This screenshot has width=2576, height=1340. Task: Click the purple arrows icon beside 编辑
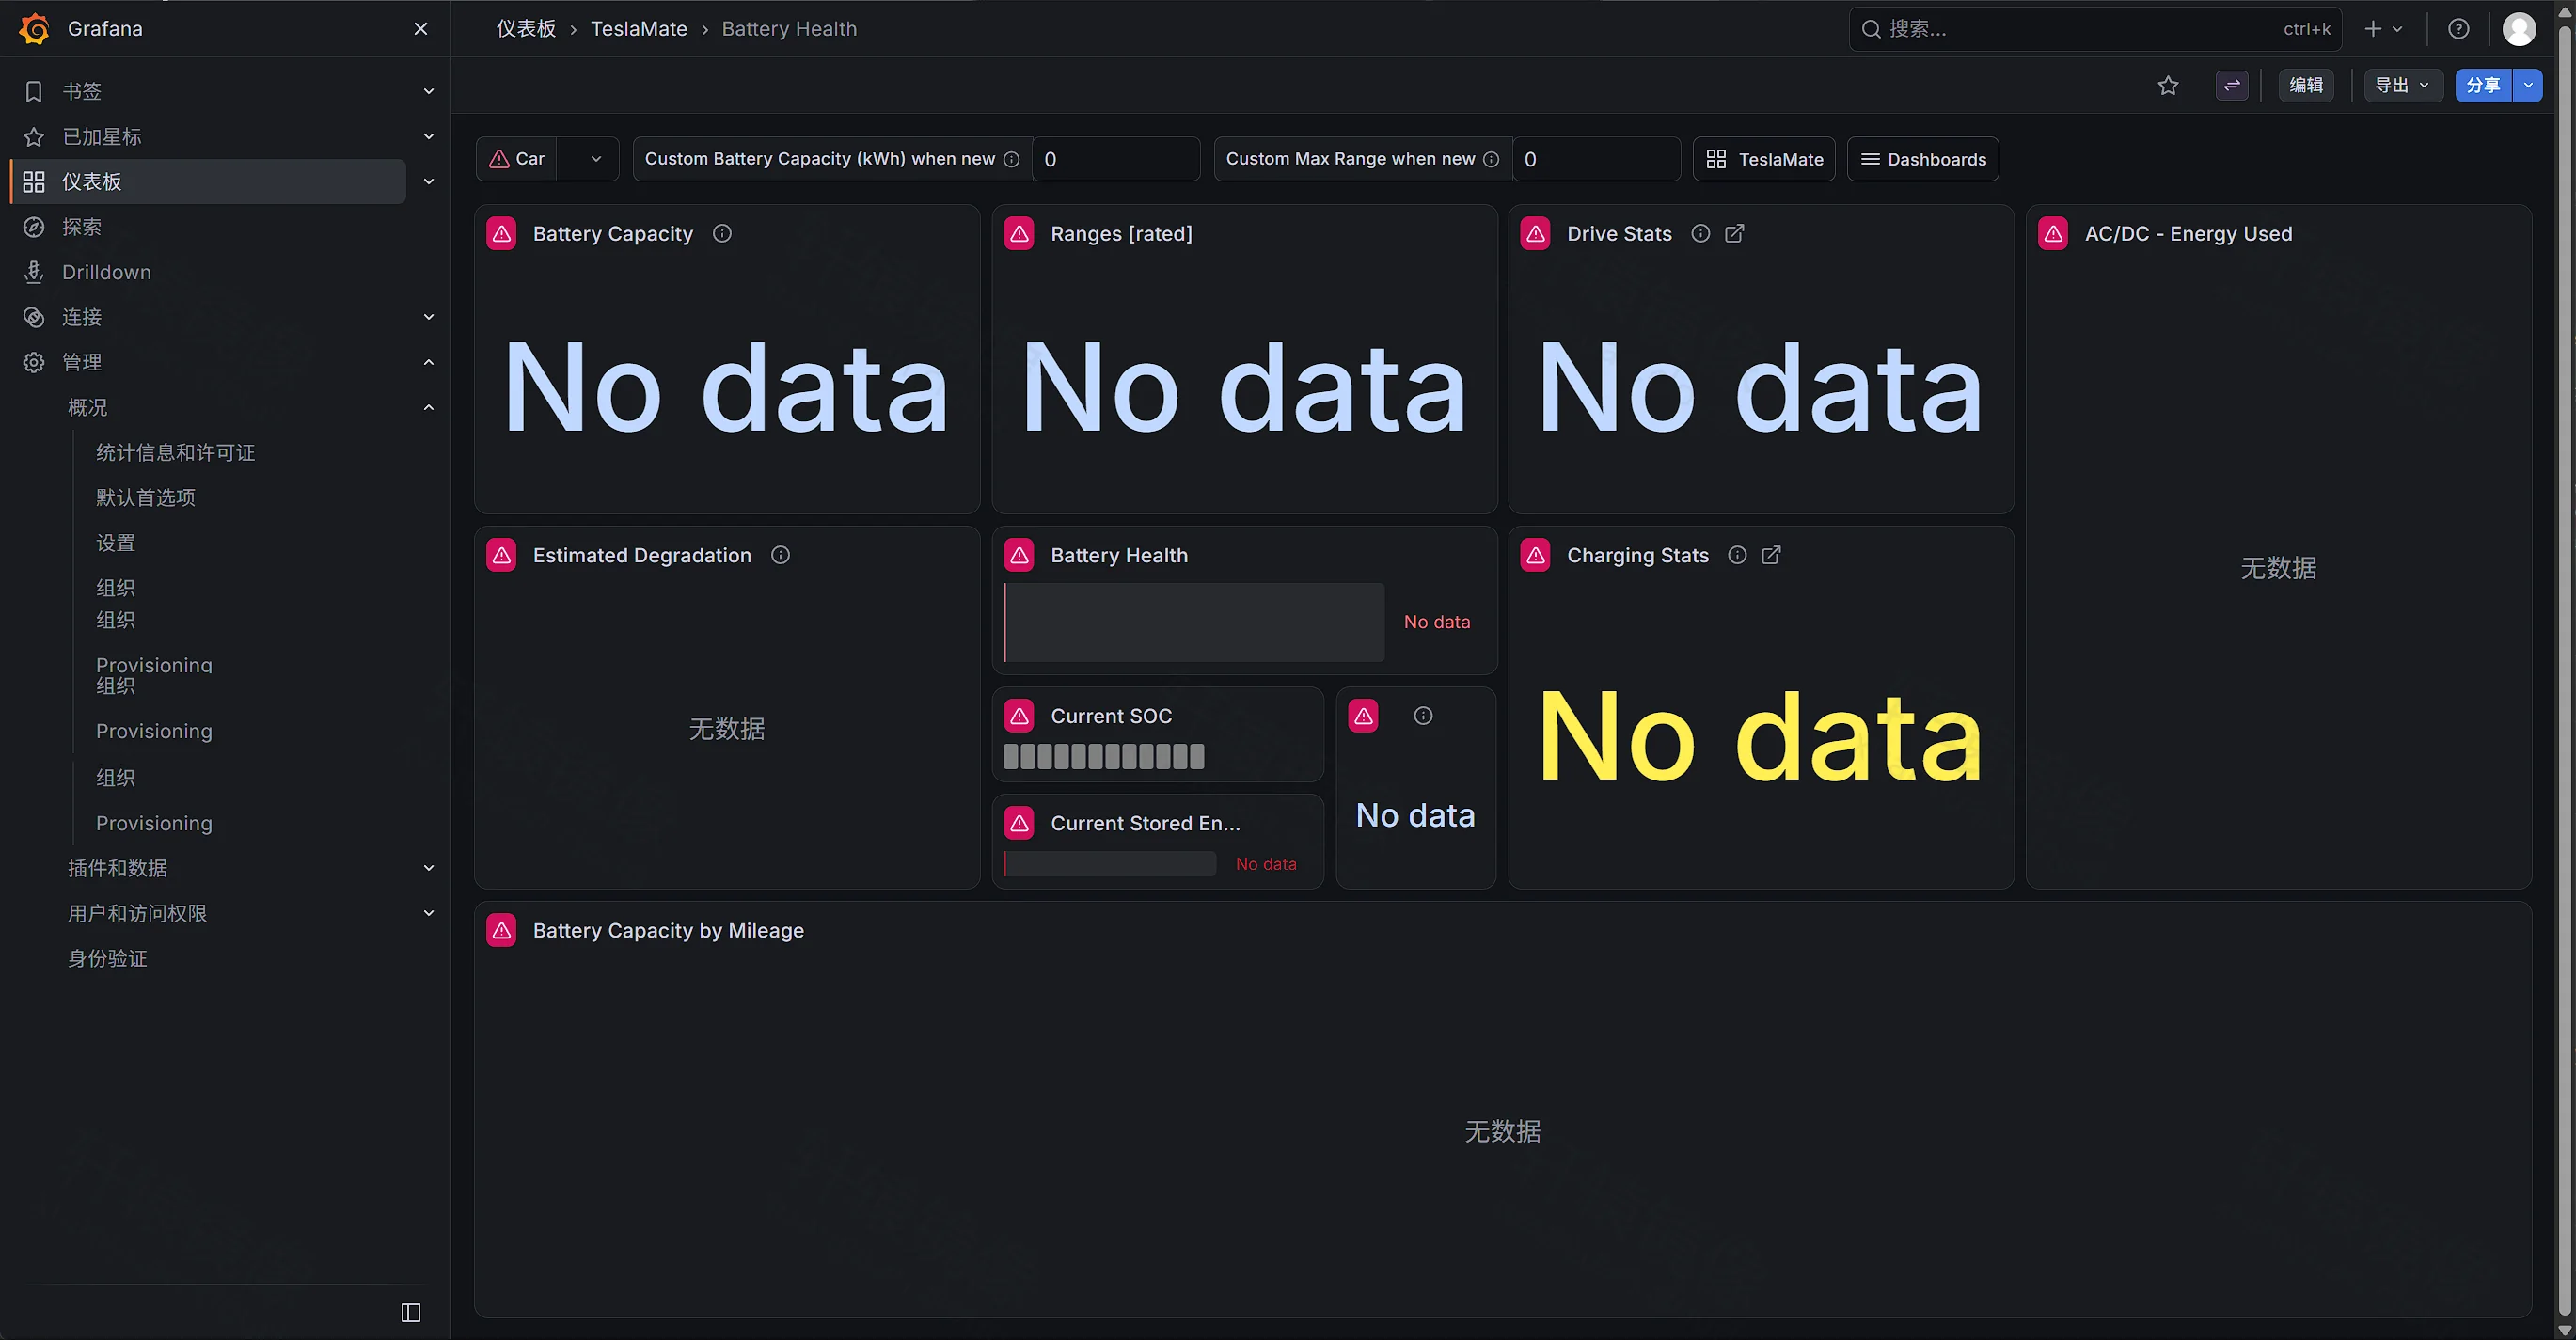(2232, 85)
